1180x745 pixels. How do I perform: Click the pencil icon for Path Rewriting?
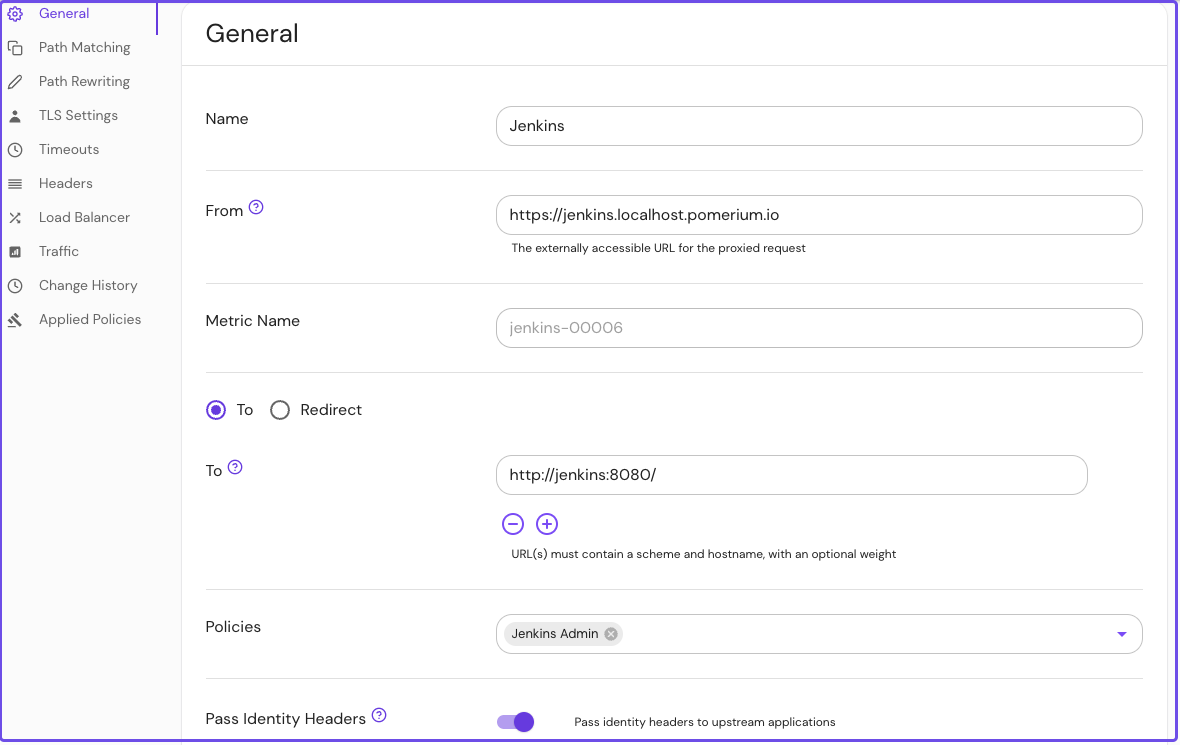coord(15,82)
